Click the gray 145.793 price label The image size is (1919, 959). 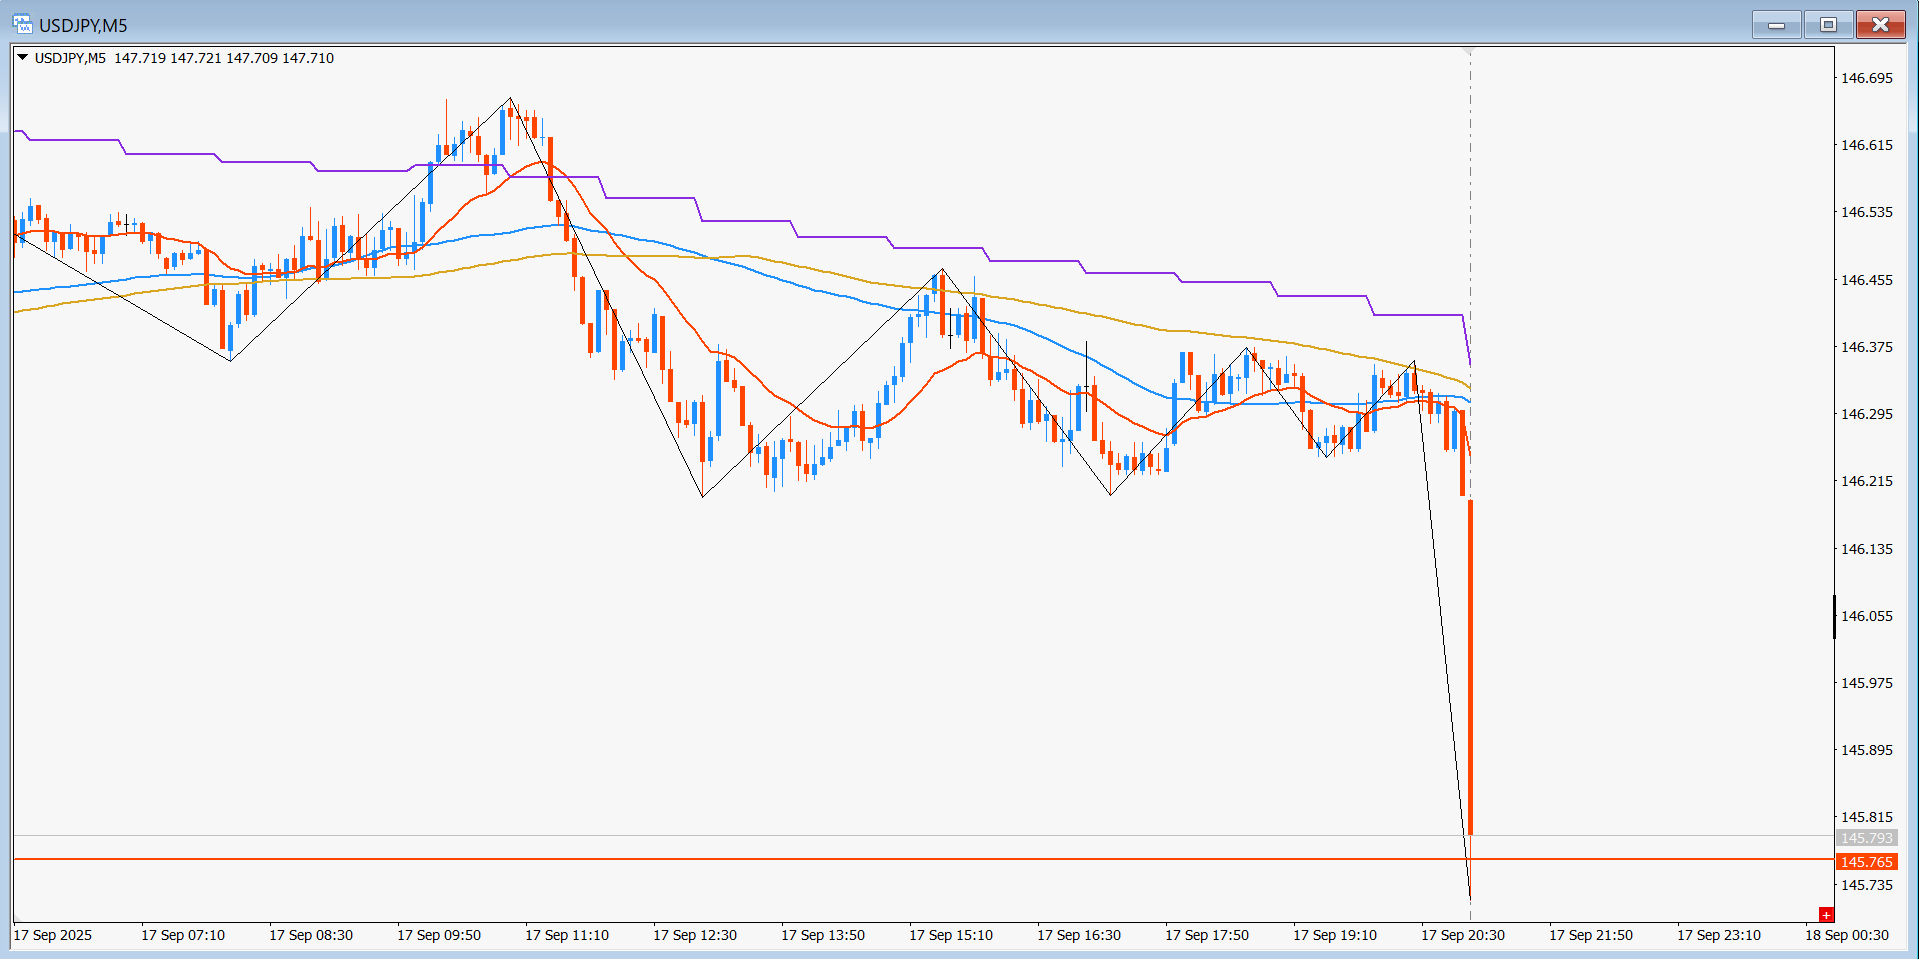click(x=1867, y=838)
